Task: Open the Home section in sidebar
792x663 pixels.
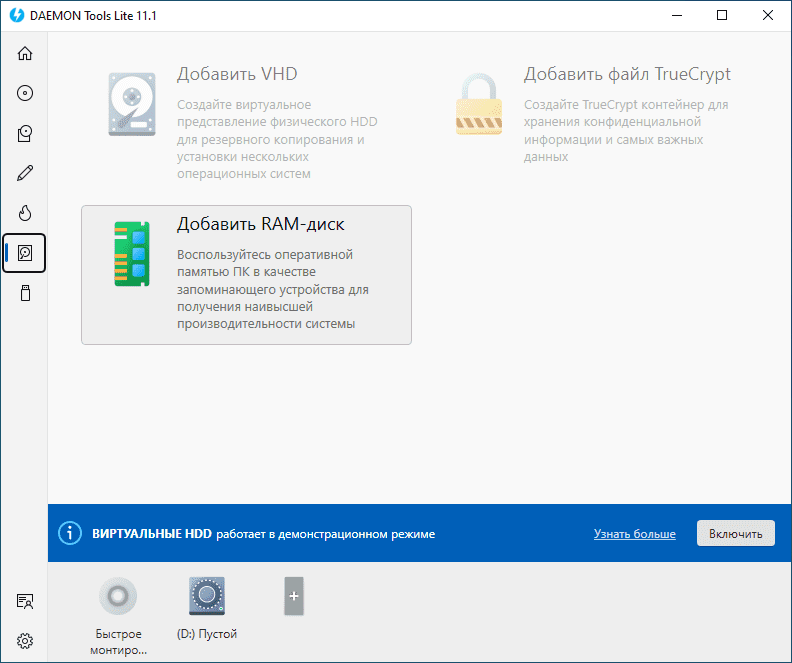Action: 25,53
